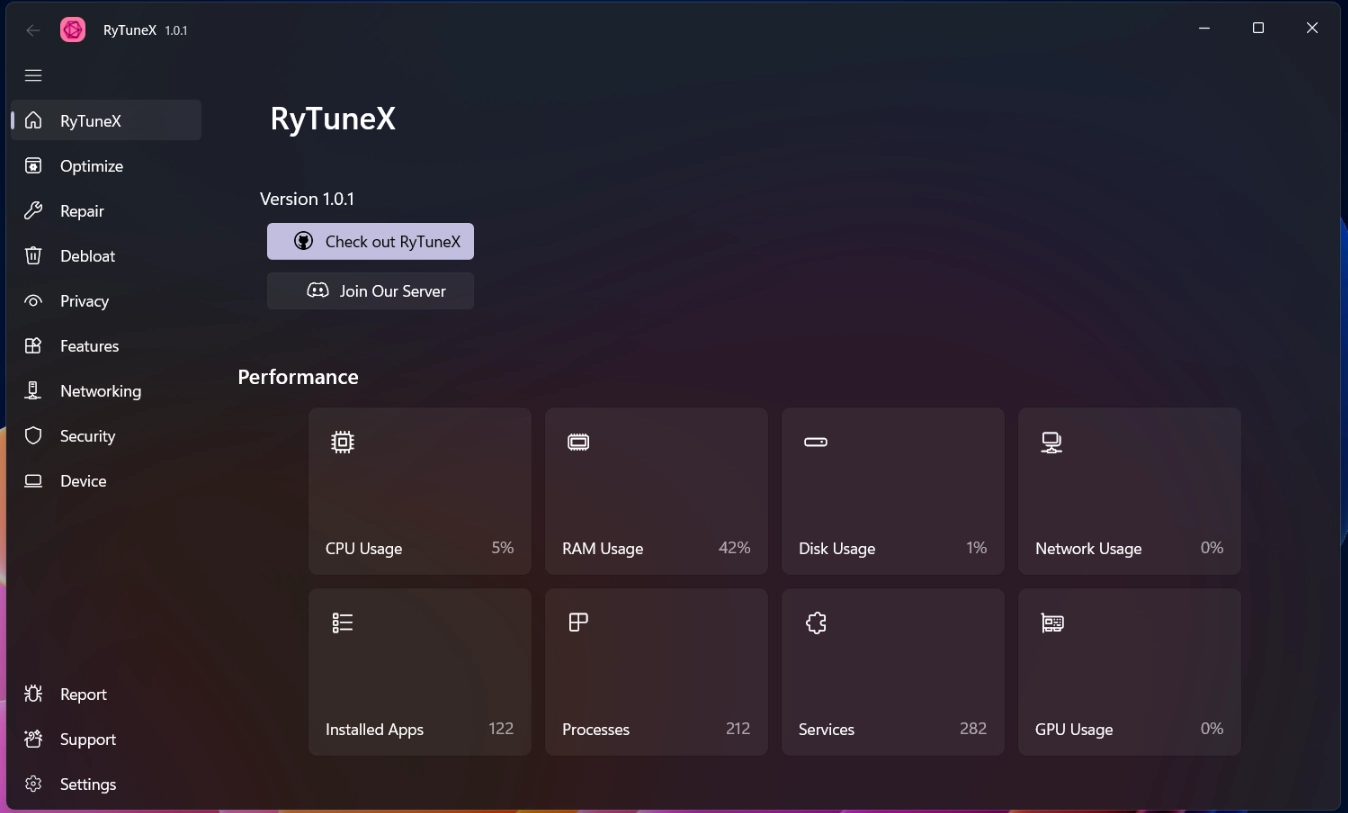Click the Performance heading
The image size is (1348, 813).
pyautogui.click(x=298, y=377)
